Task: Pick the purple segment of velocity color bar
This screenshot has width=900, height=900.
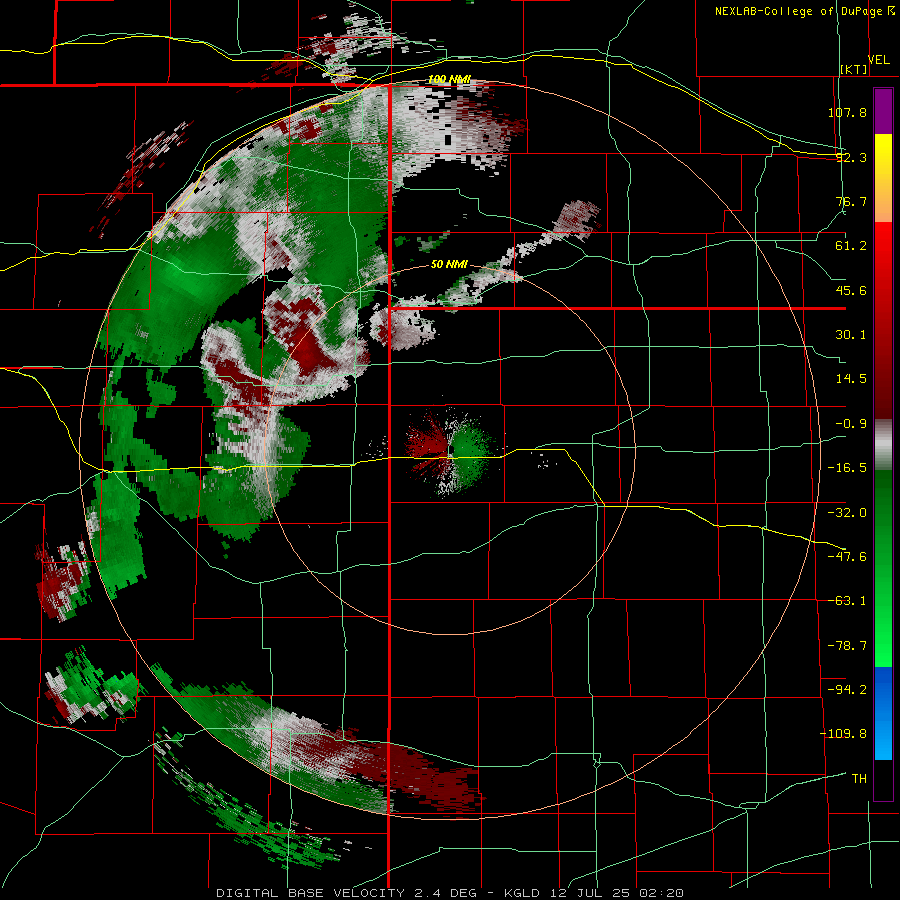Action: (883, 111)
